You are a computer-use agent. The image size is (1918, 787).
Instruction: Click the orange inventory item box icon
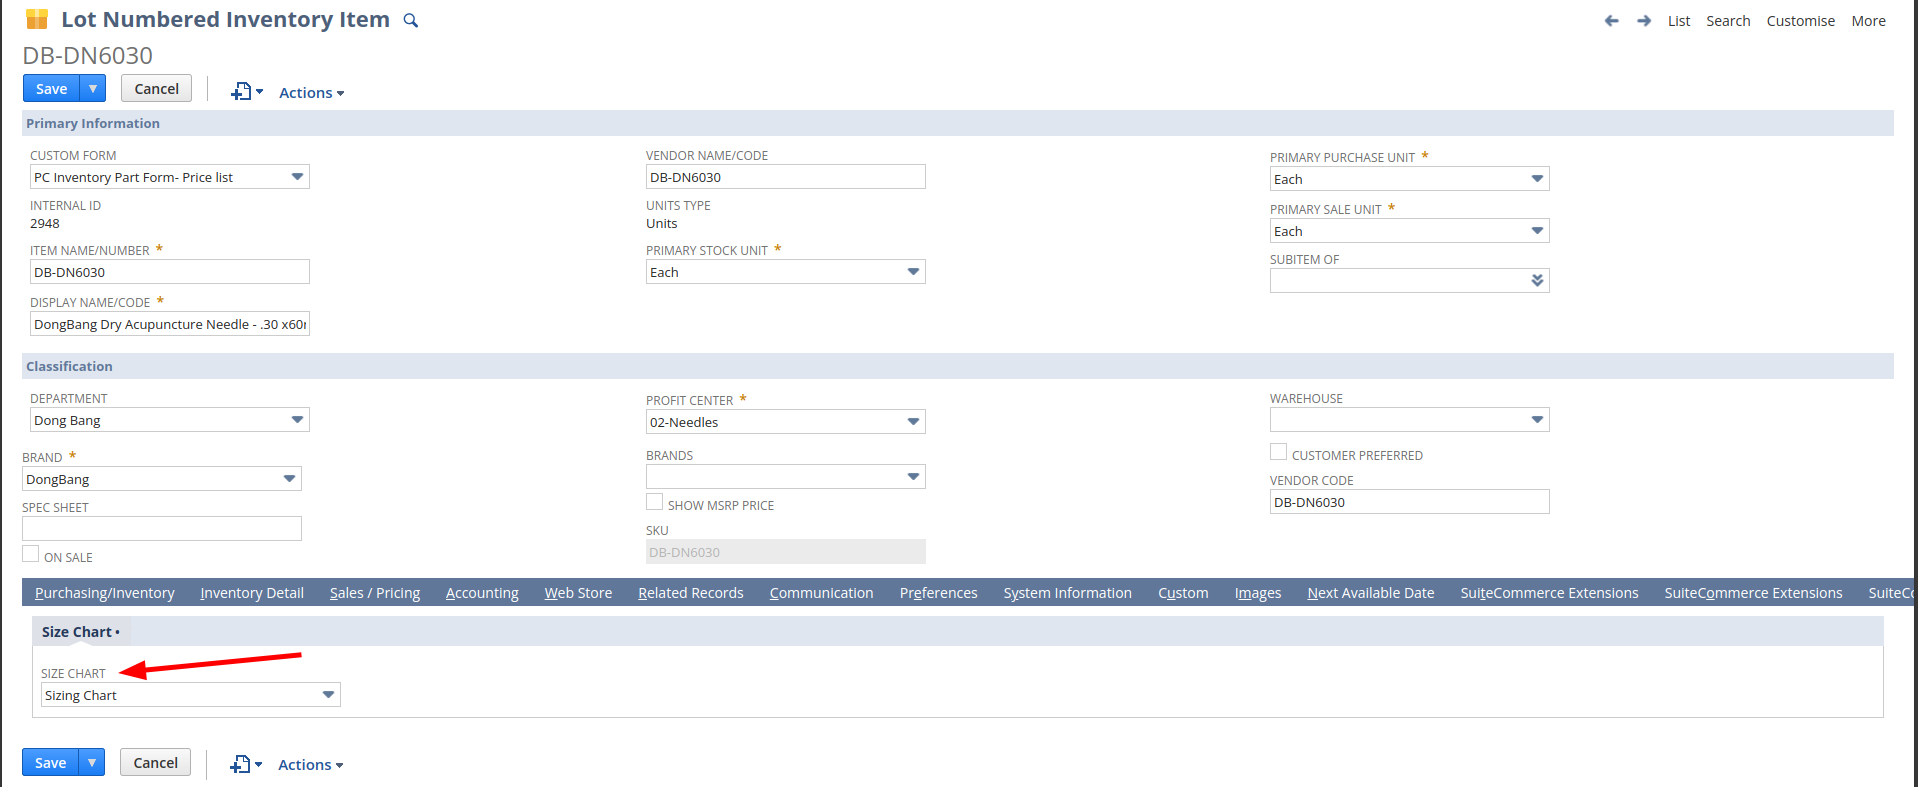click(37, 19)
